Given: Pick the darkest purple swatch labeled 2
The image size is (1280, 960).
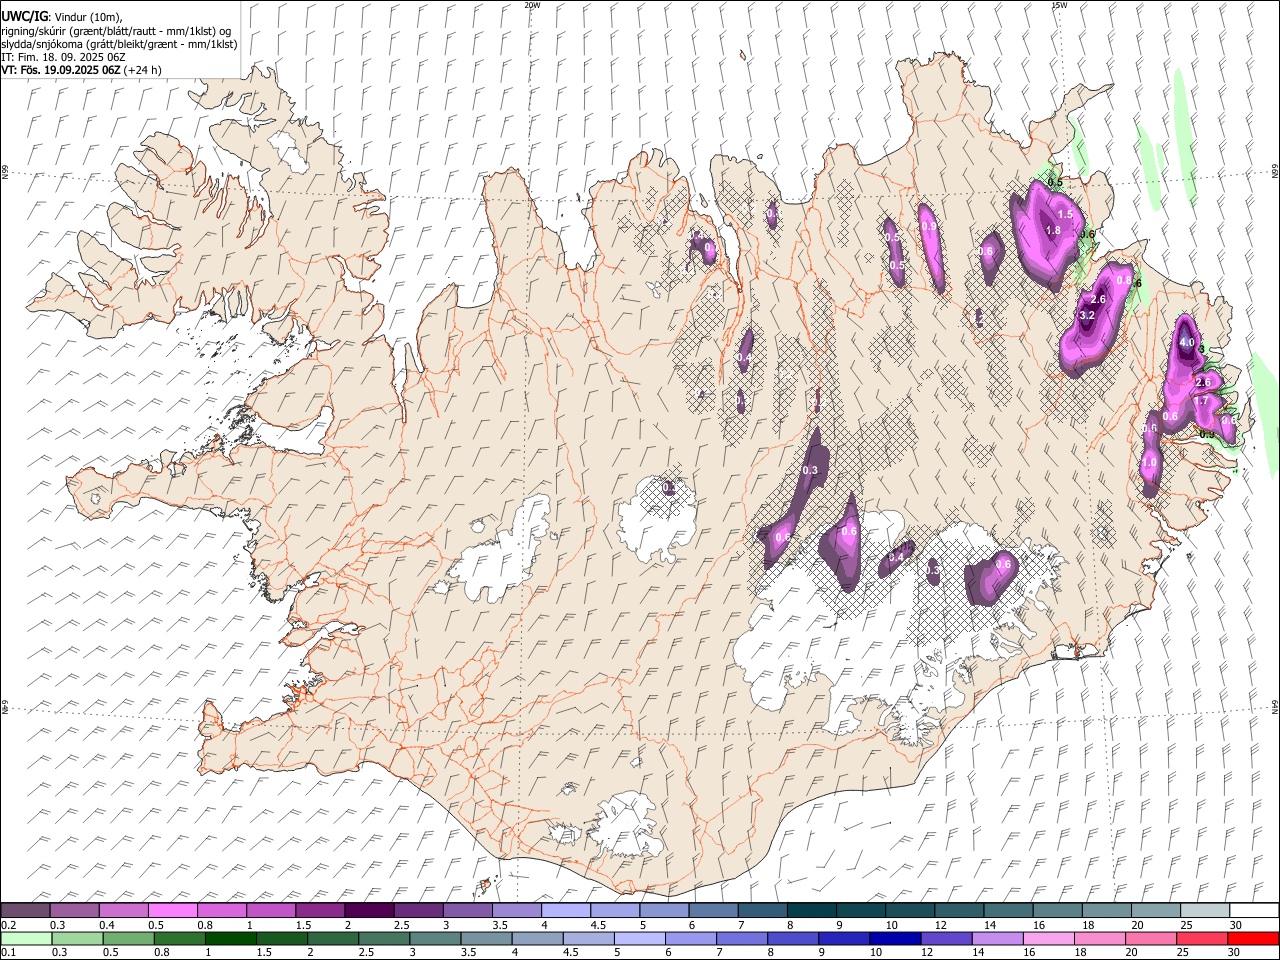Looking at the screenshot, I should [369, 910].
